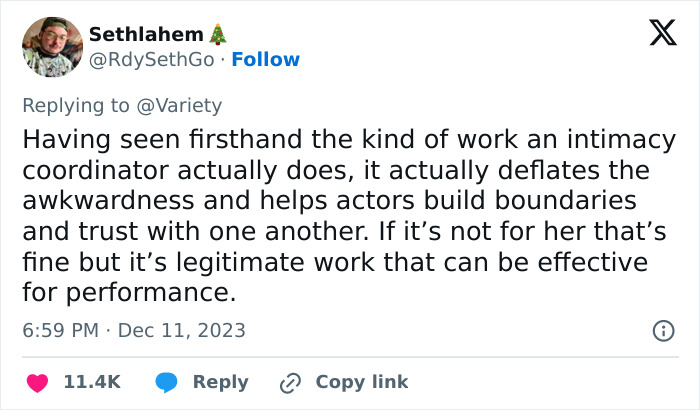
Task: Click the Reply text label
Action: [220, 382]
